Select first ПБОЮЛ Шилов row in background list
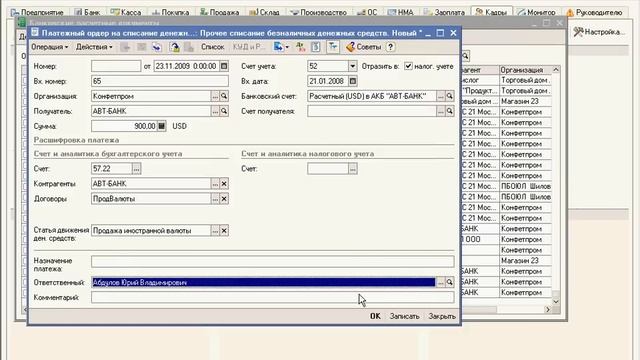Screen dimensions: 640x360 [525, 186]
